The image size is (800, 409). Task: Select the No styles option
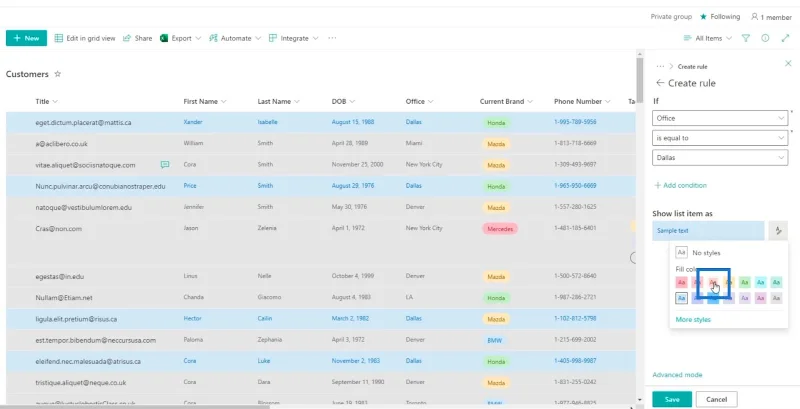tap(698, 252)
